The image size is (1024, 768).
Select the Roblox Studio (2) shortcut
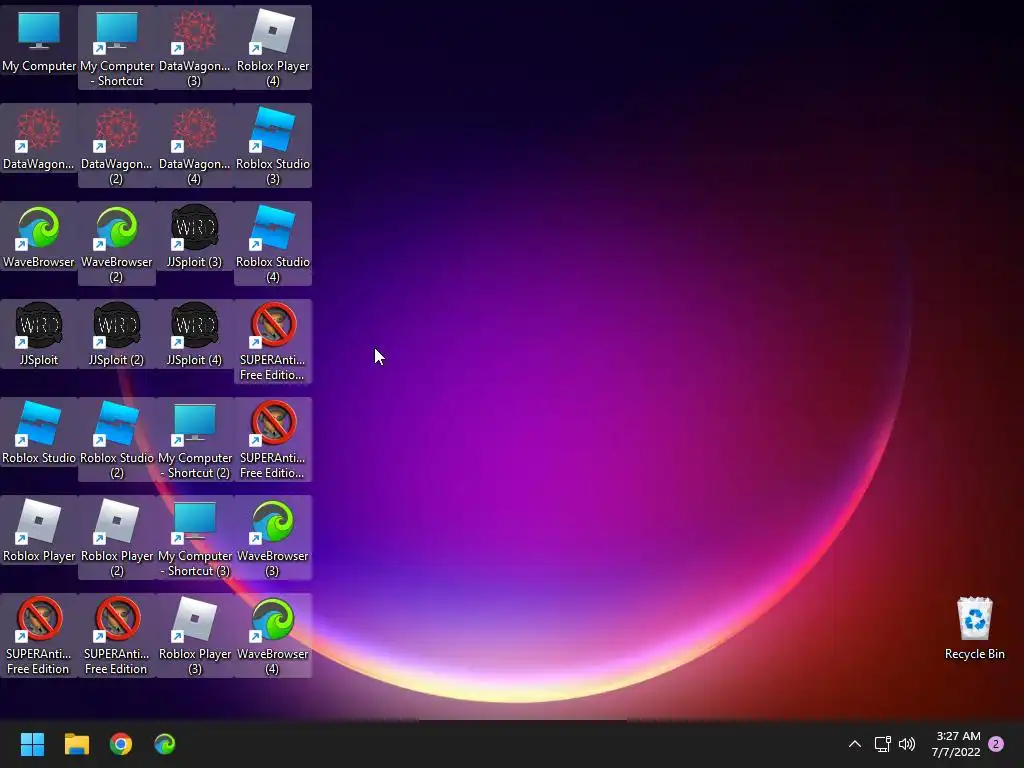pyautogui.click(x=117, y=439)
